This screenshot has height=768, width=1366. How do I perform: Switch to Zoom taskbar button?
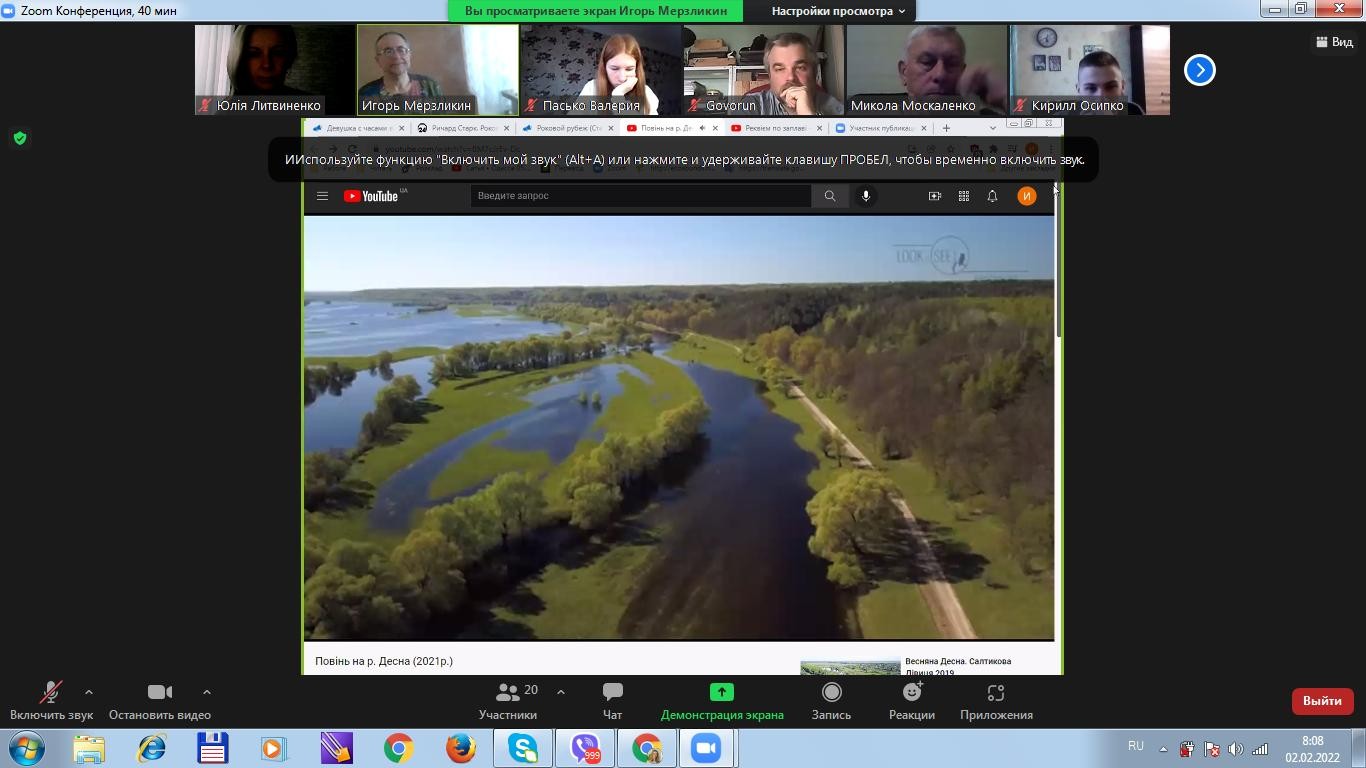click(707, 748)
